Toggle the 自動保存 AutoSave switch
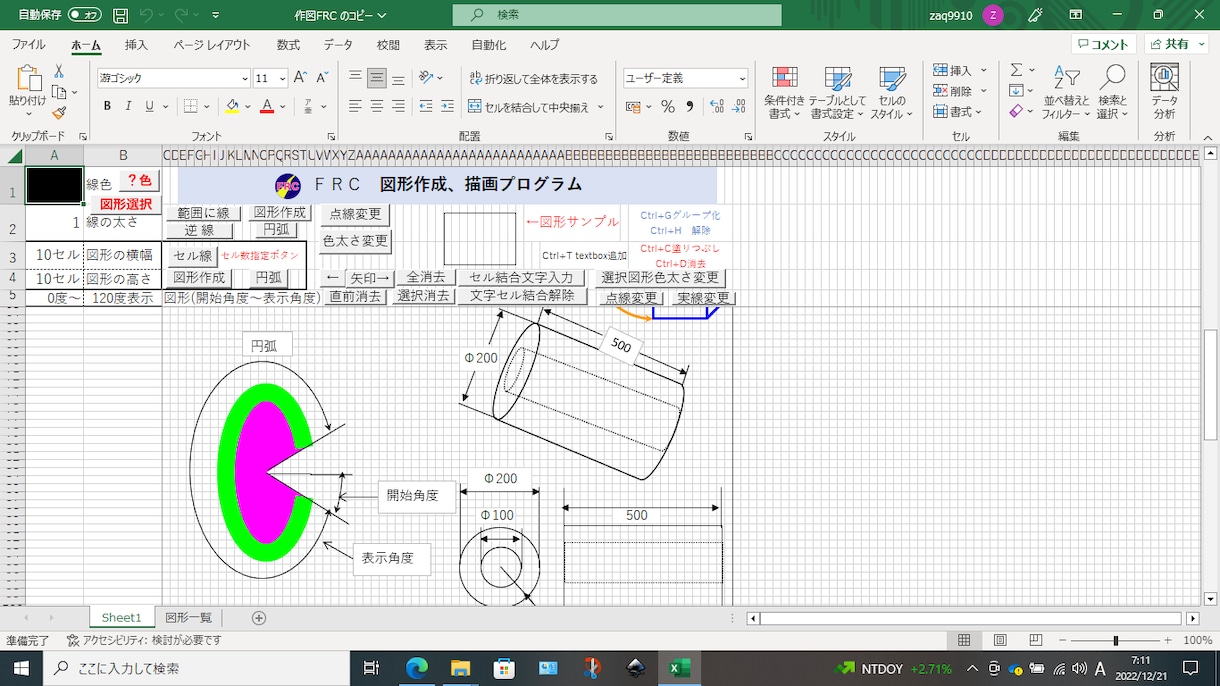The image size is (1220, 686). 84,15
